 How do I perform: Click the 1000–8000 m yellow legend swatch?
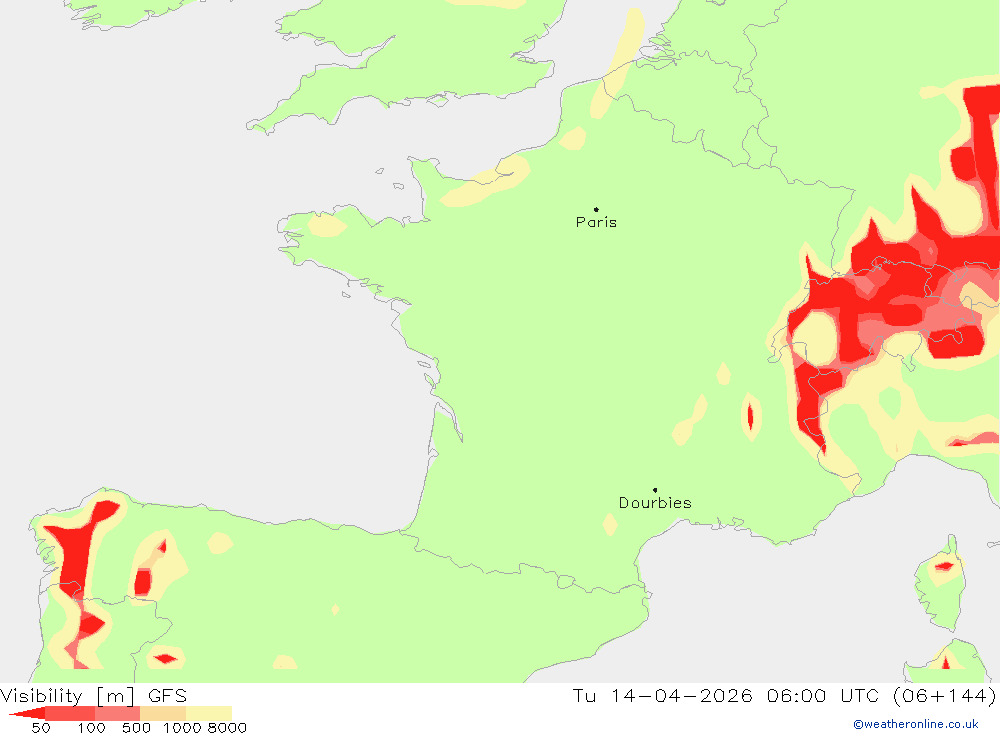tap(209, 713)
